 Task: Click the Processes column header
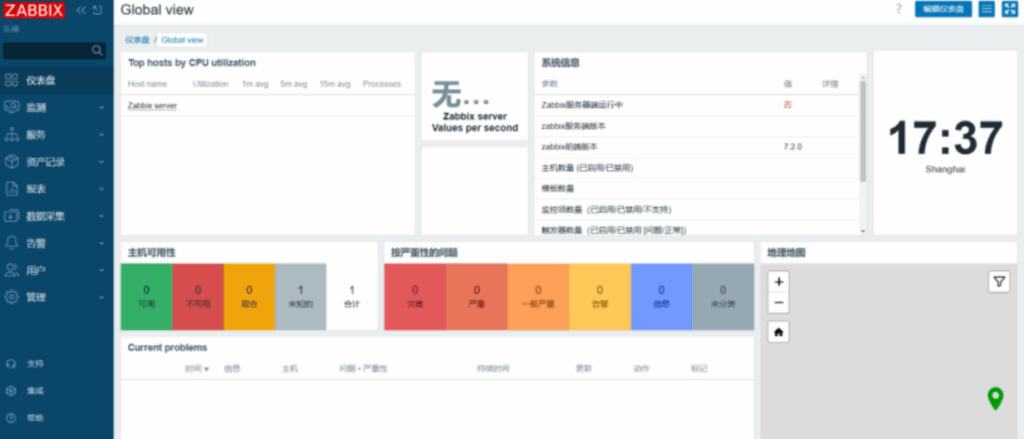point(382,84)
